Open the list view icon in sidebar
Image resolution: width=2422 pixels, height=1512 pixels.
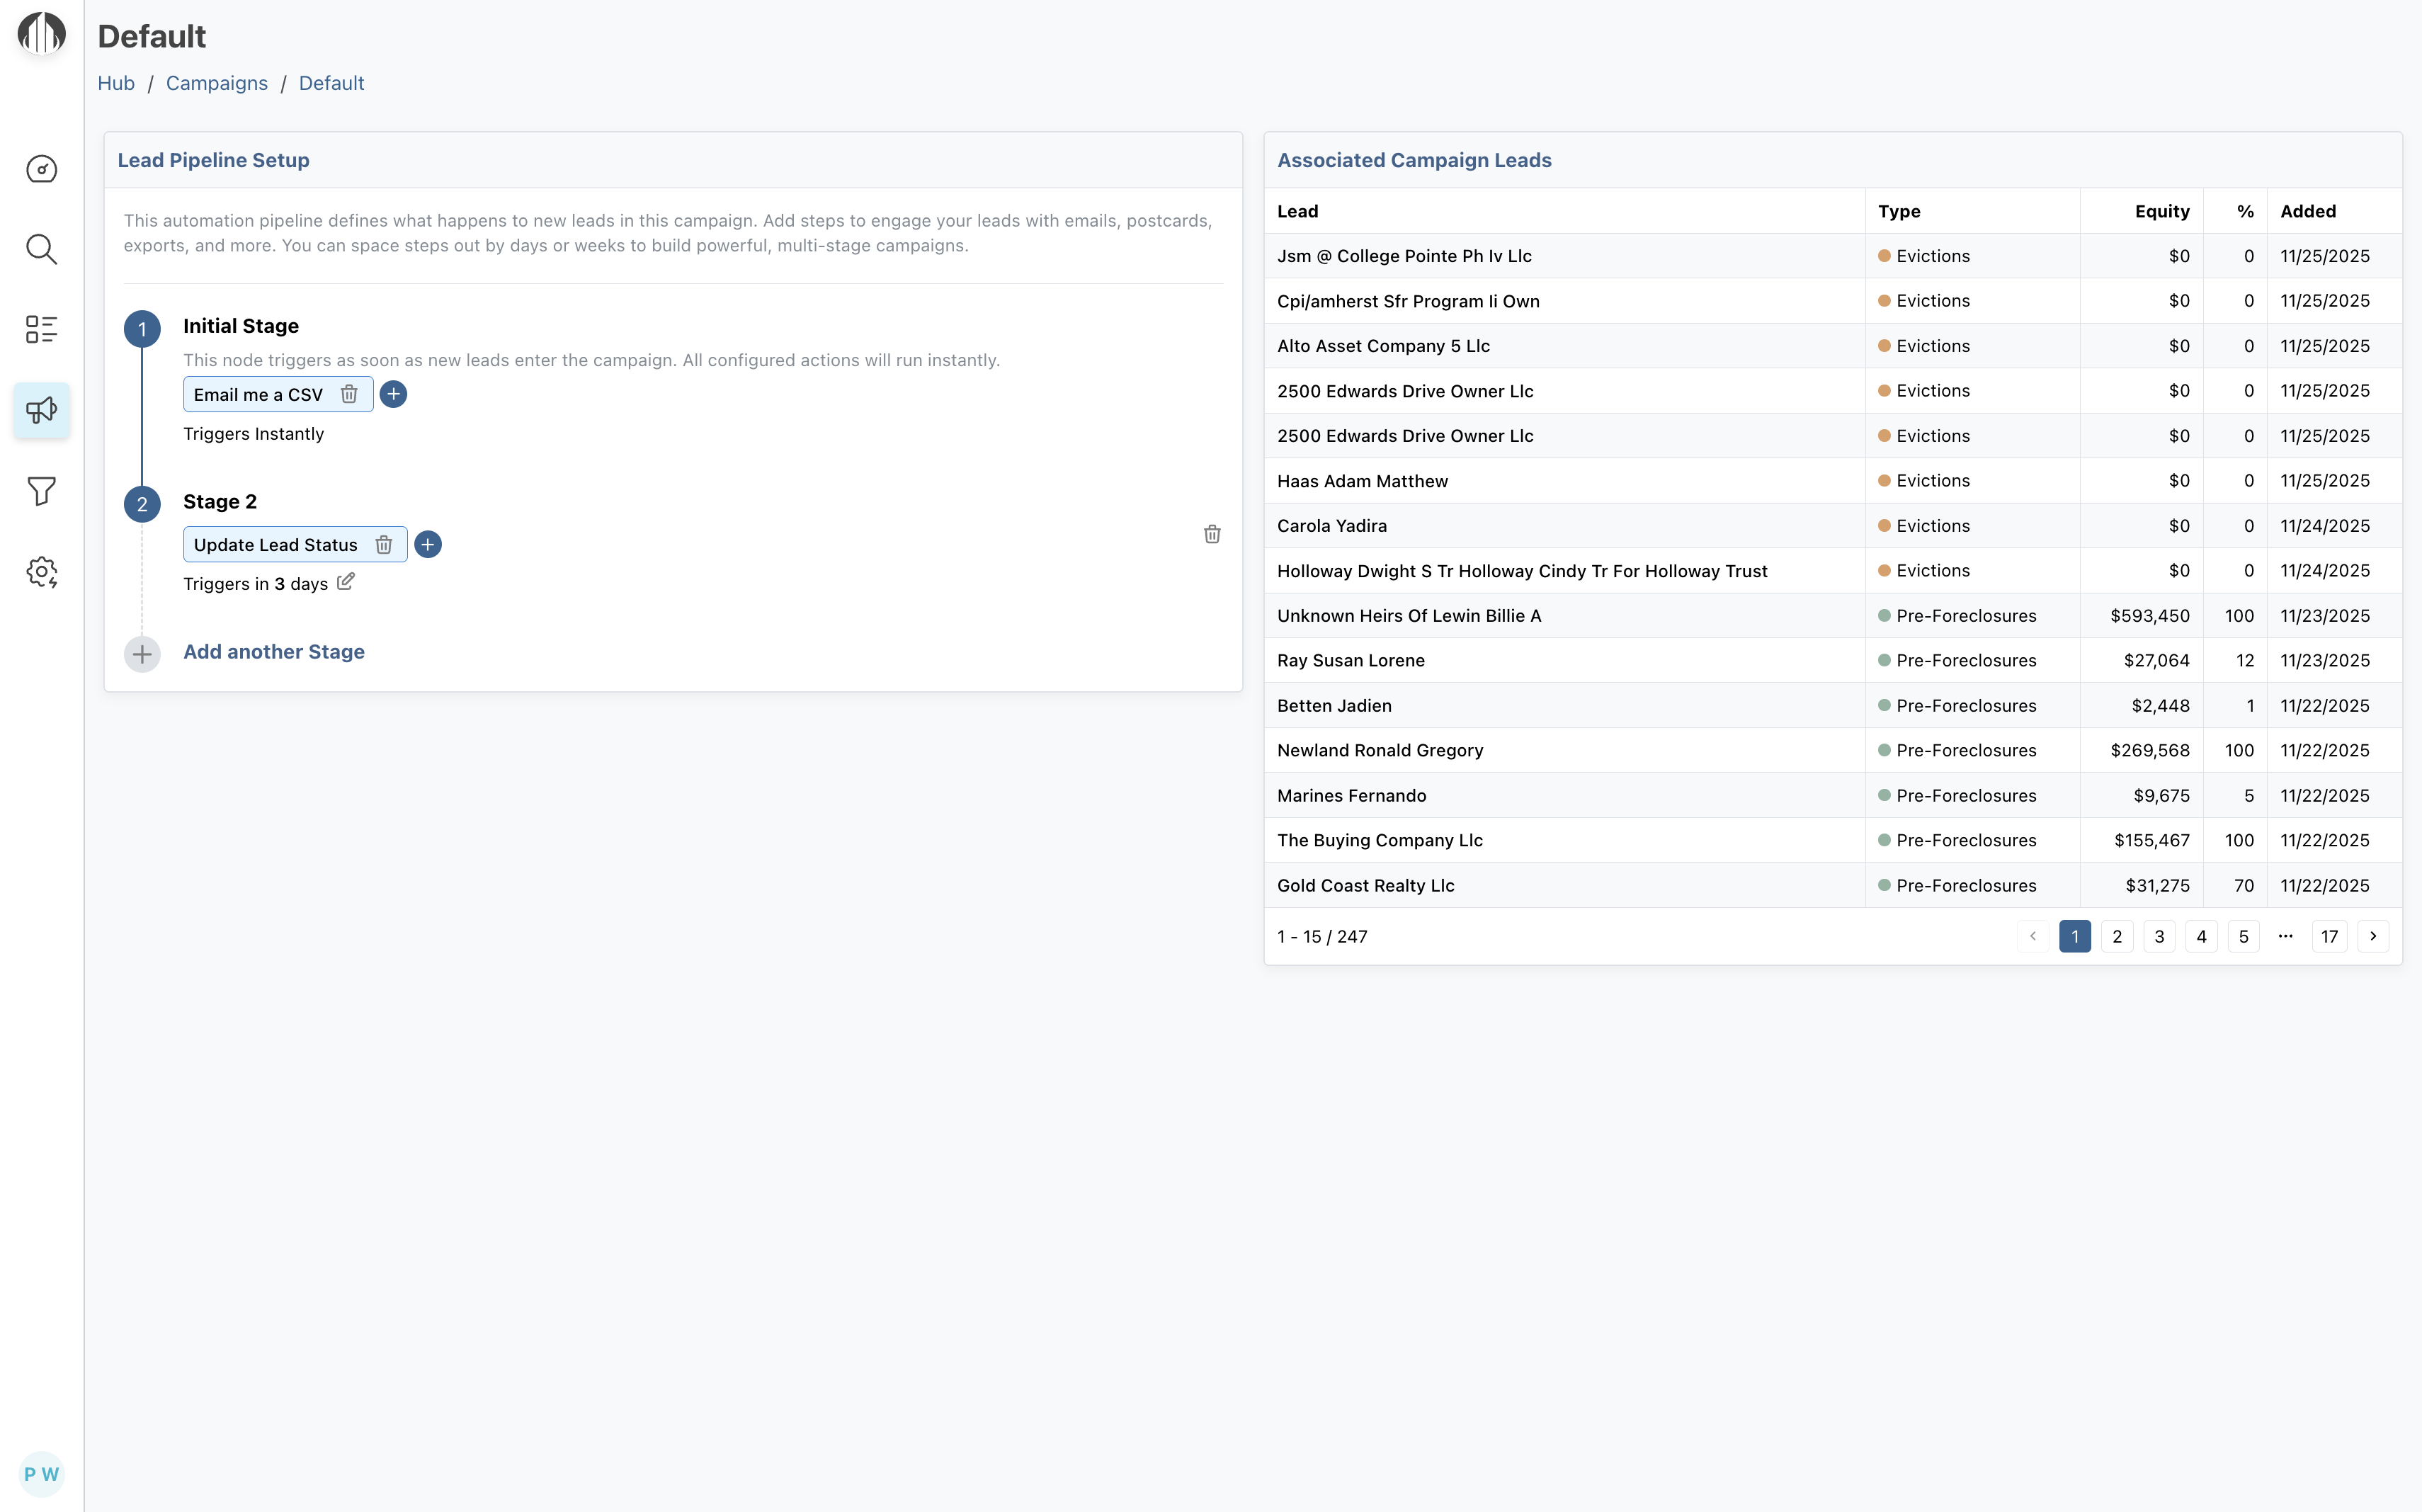(41, 329)
